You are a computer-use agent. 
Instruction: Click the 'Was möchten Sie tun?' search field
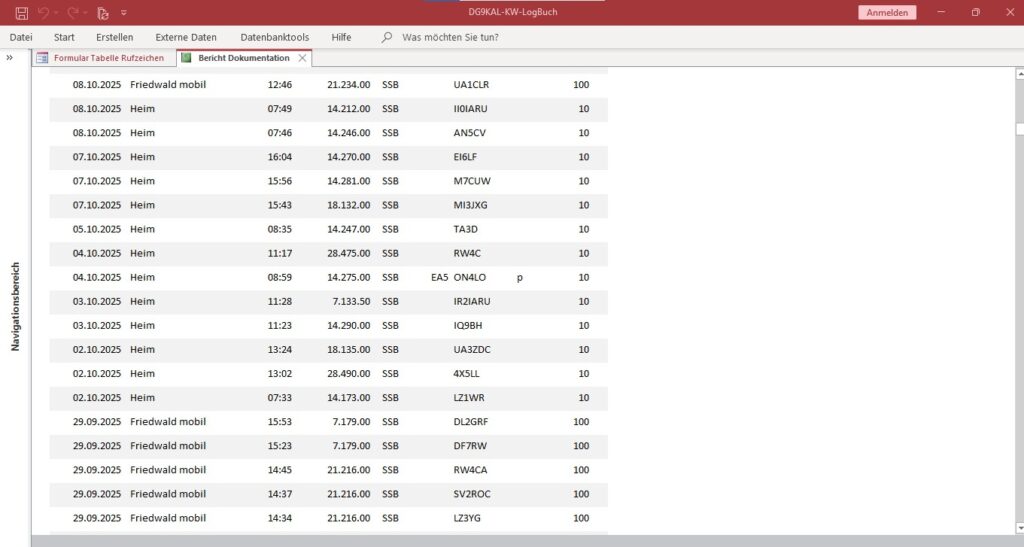[x=450, y=37]
